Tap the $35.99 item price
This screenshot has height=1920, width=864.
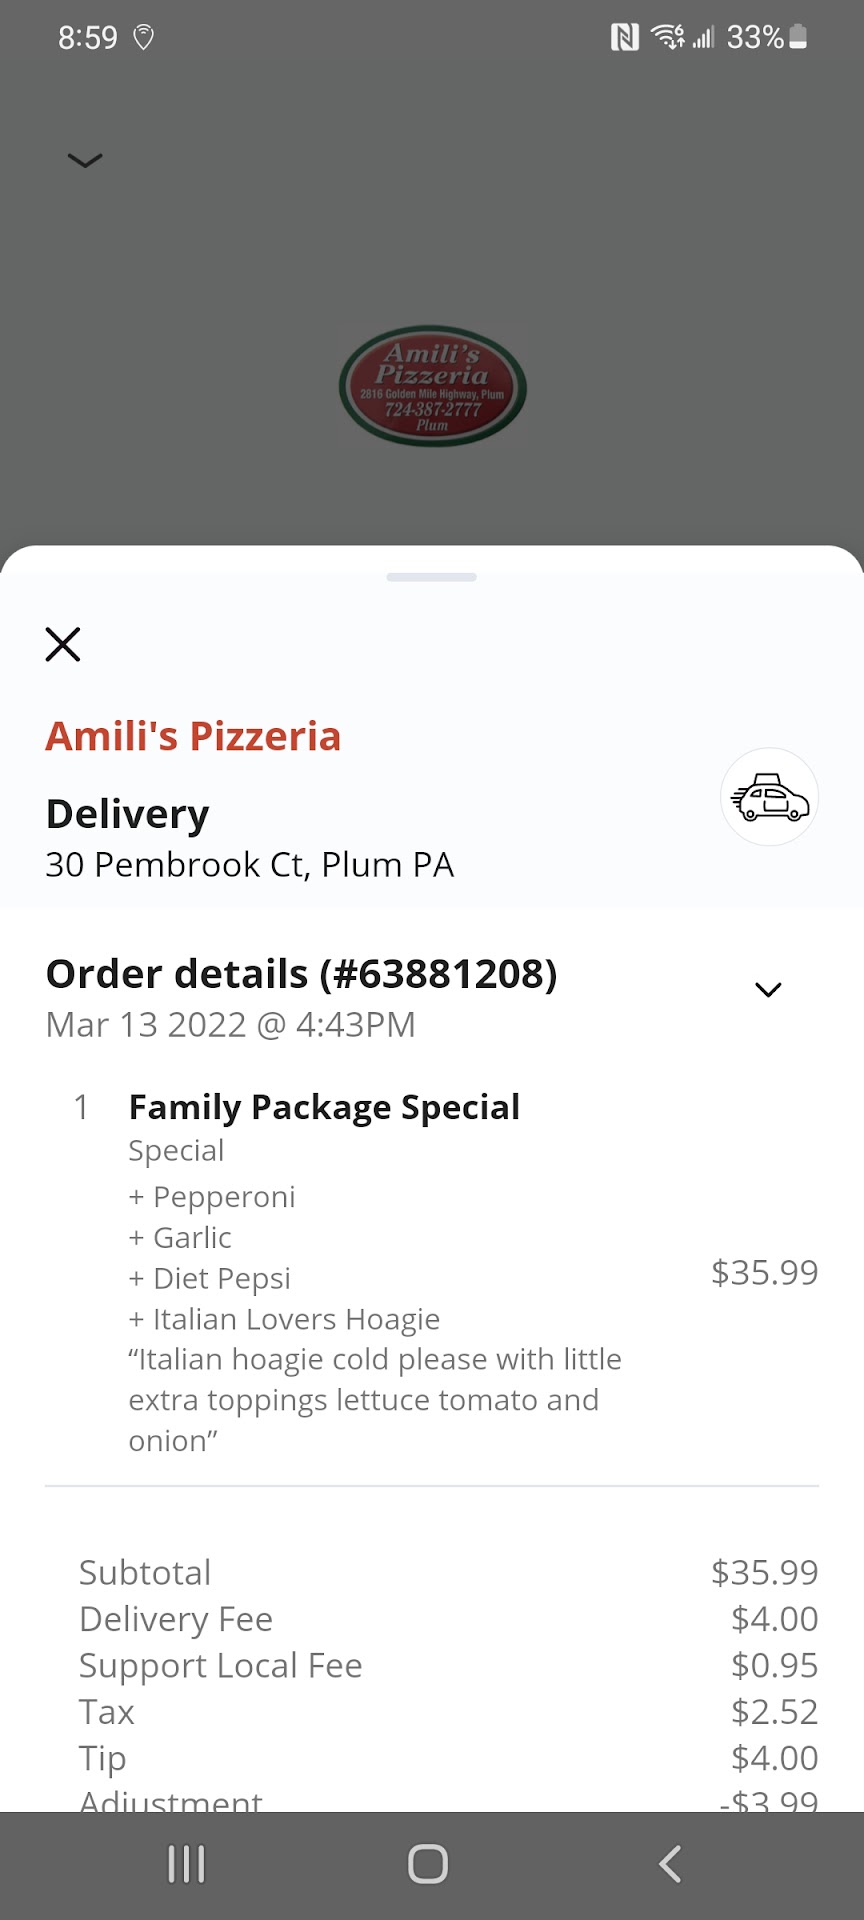click(x=764, y=1273)
